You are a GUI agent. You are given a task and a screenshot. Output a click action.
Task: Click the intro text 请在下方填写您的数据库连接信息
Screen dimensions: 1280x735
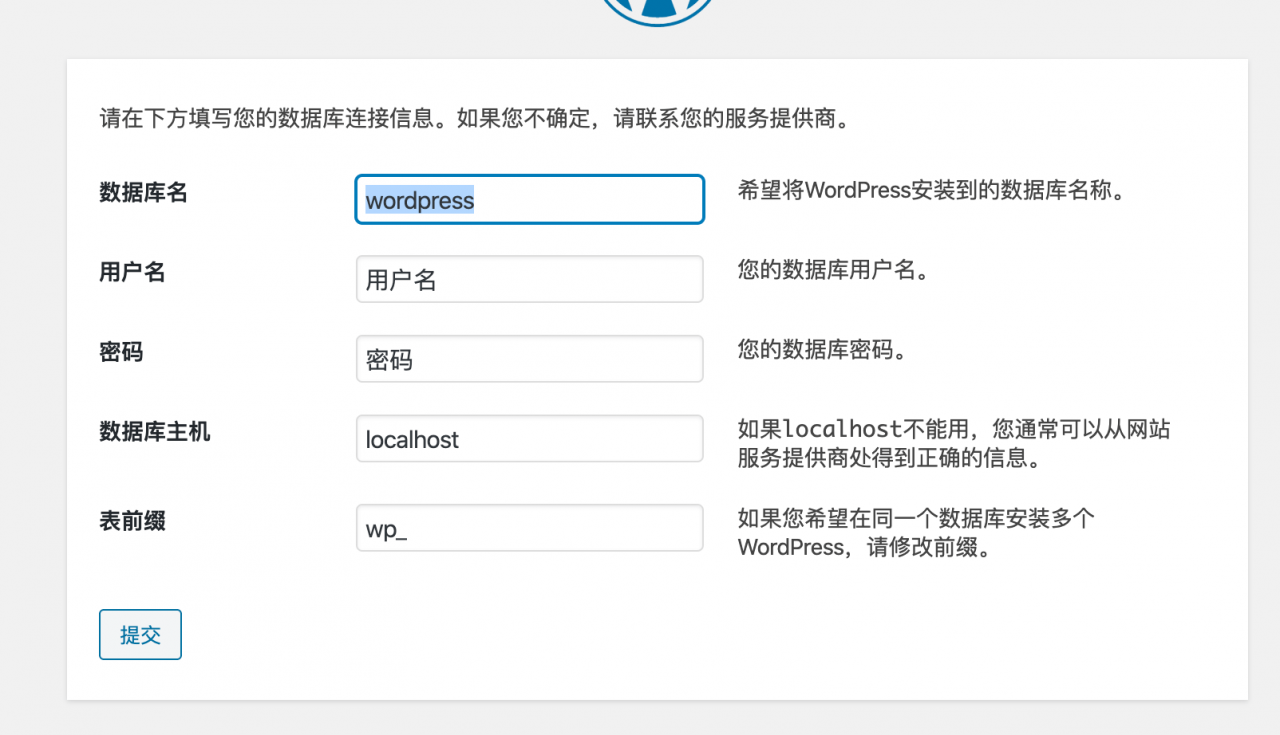pyautogui.click(x=268, y=119)
